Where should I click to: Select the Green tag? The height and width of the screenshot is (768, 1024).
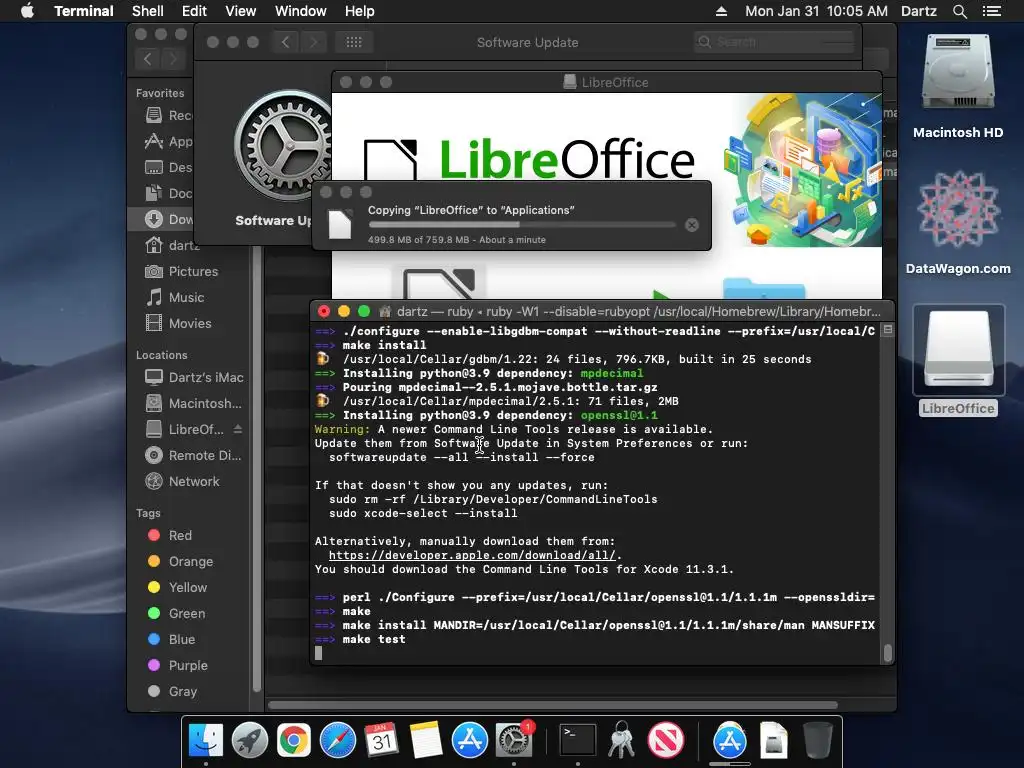(x=188, y=613)
